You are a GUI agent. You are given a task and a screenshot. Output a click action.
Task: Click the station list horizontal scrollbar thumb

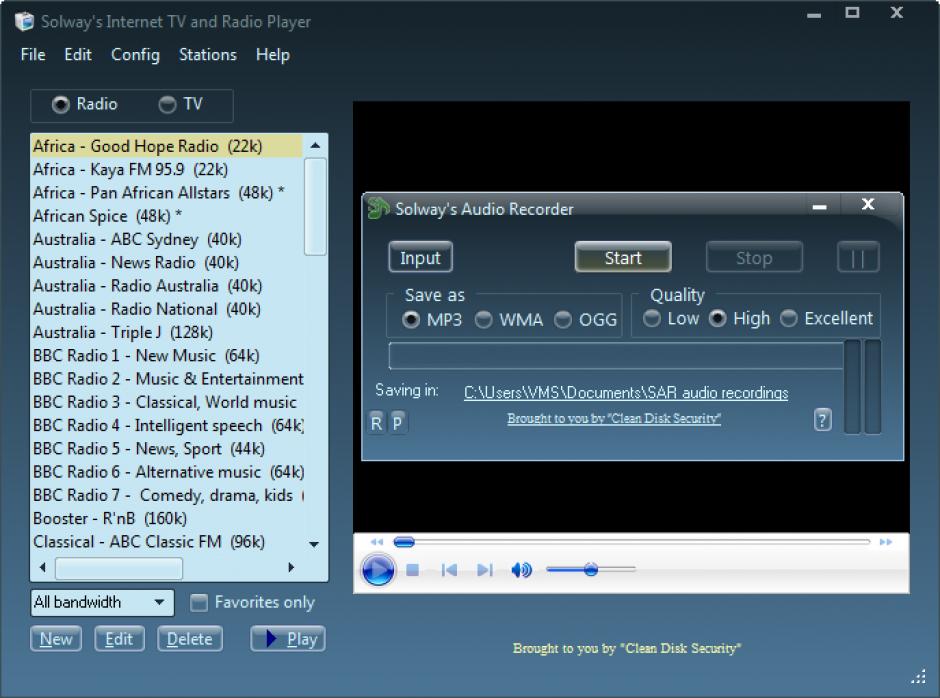tap(119, 568)
